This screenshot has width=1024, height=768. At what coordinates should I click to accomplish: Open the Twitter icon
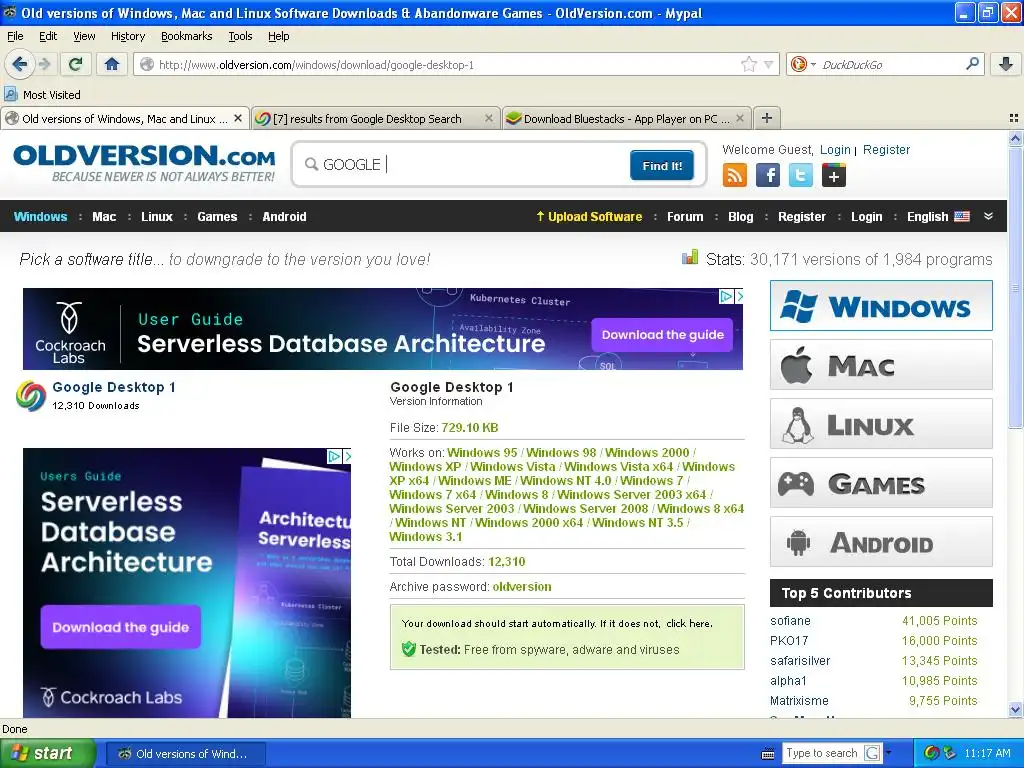[801, 175]
